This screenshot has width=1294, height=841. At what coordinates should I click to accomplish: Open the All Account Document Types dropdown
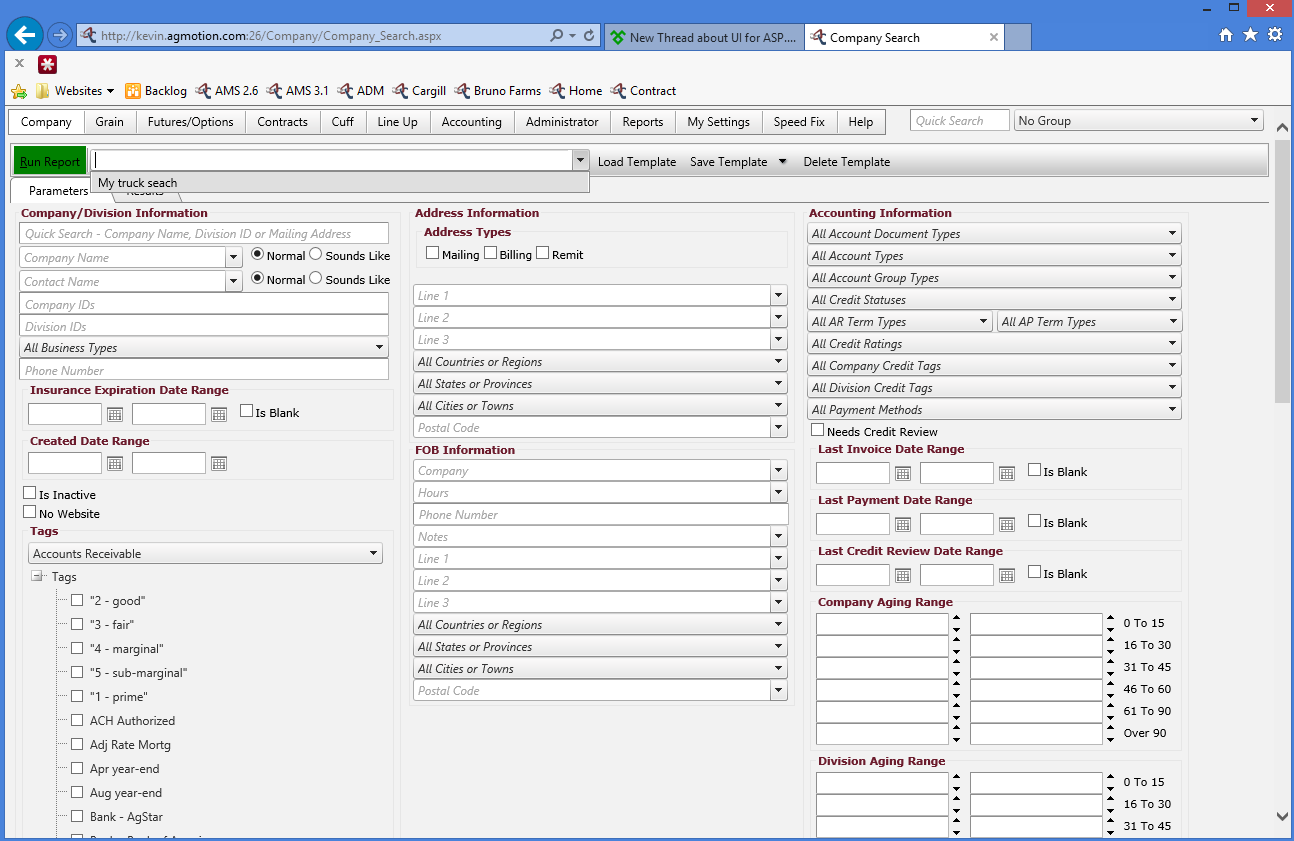coord(994,234)
